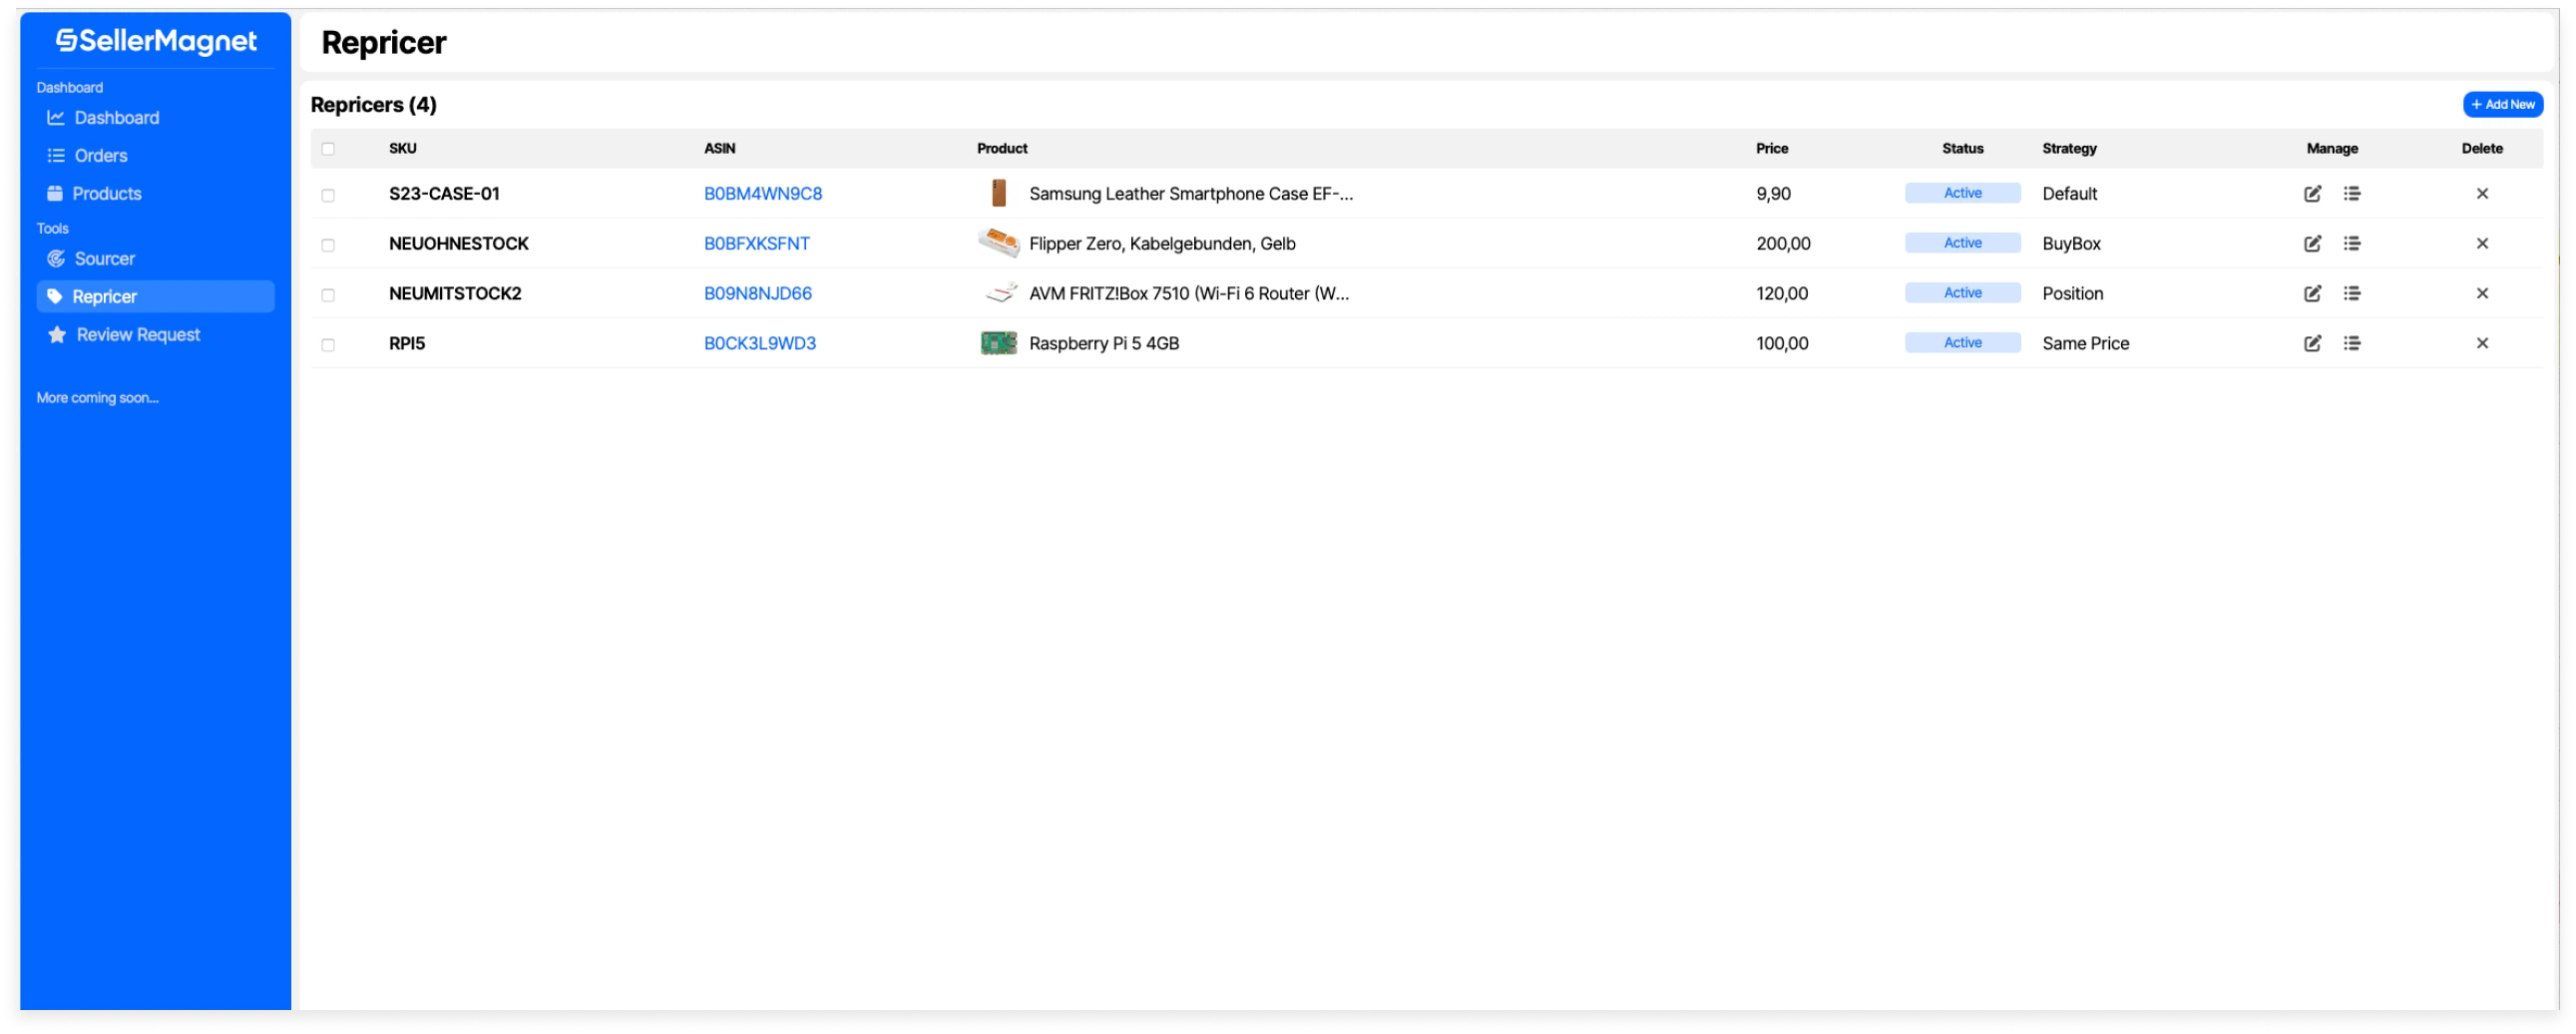Click the Price column header

tap(1771, 149)
